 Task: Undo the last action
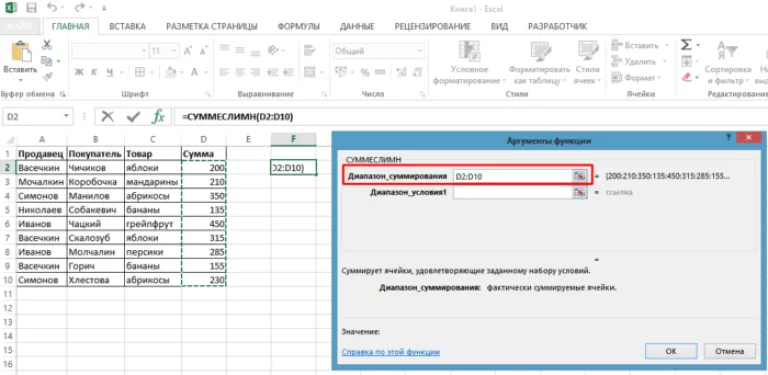click(x=51, y=8)
